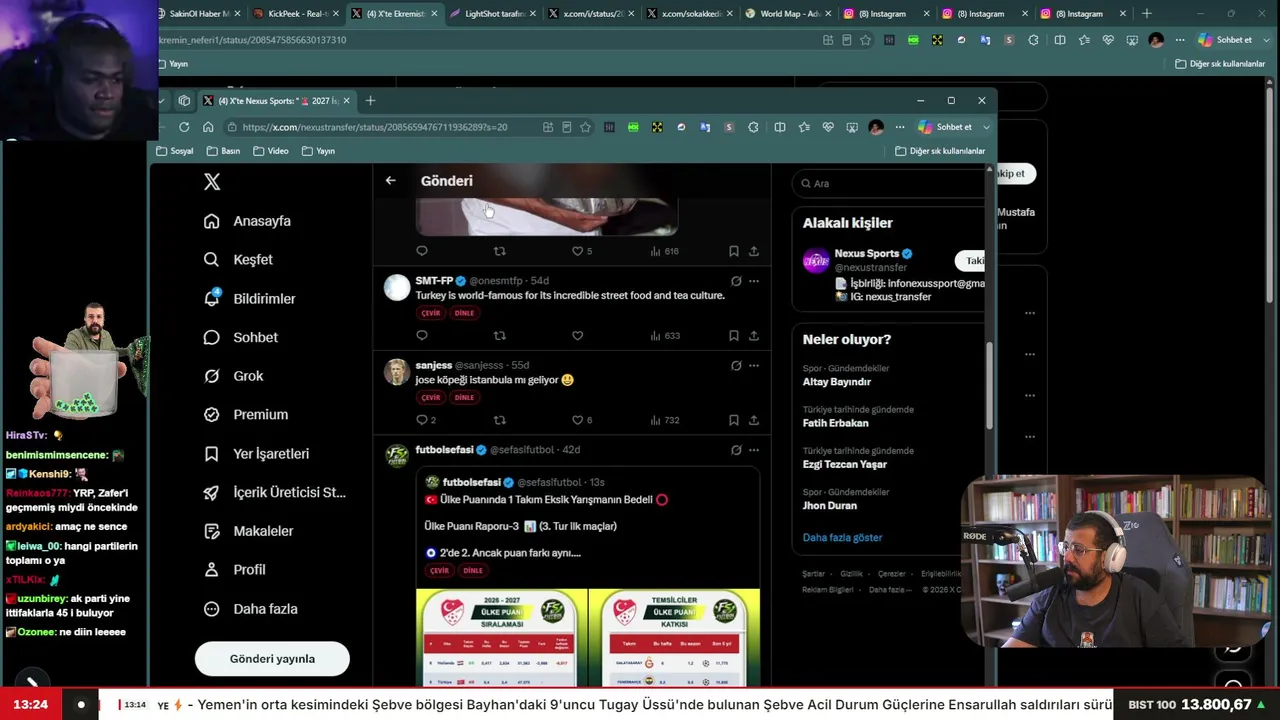Switch to the SakinOl Haber browser tab

pyautogui.click(x=200, y=14)
